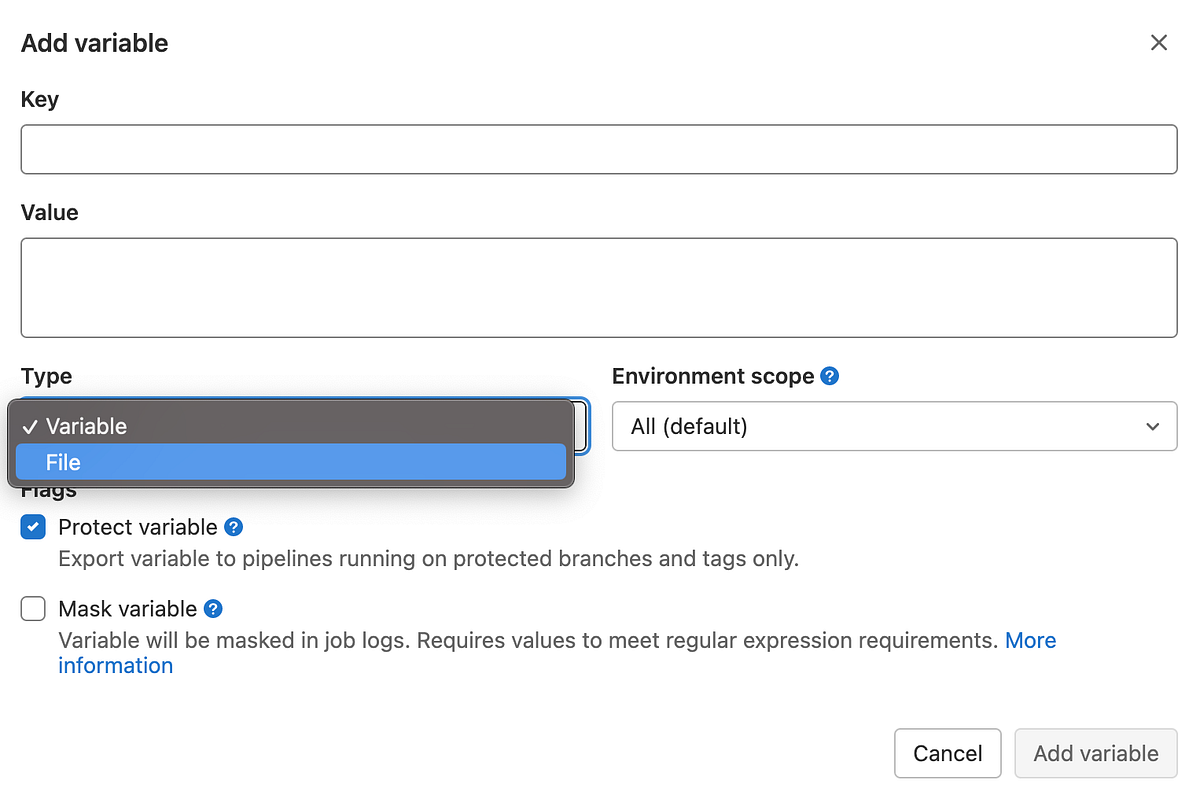Toggle Protect variable by clicking its label
The height and width of the screenshot is (802, 1200).
(x=138, y=527)
